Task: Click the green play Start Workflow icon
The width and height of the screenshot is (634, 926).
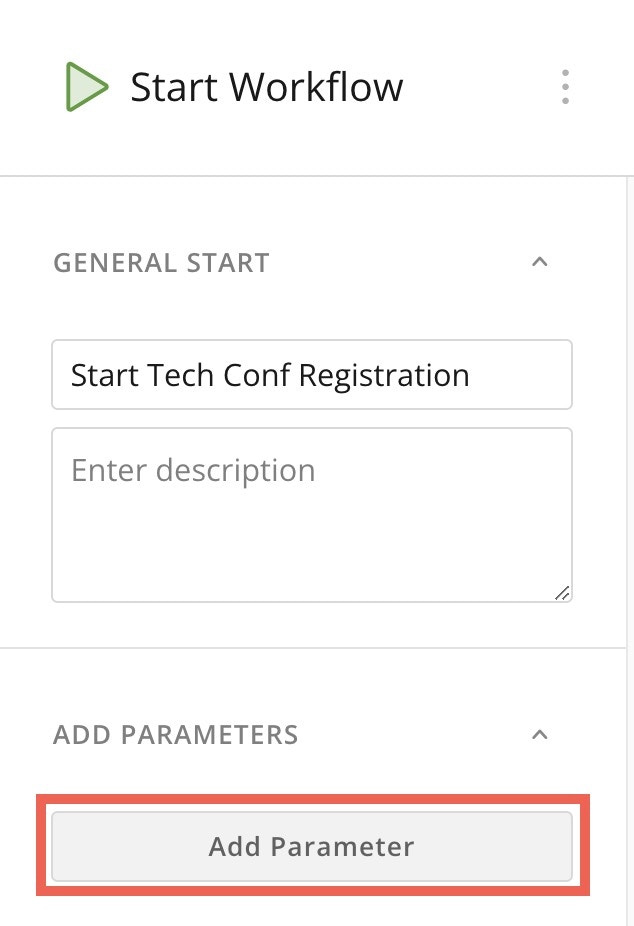Action: (x=87, y=87)
